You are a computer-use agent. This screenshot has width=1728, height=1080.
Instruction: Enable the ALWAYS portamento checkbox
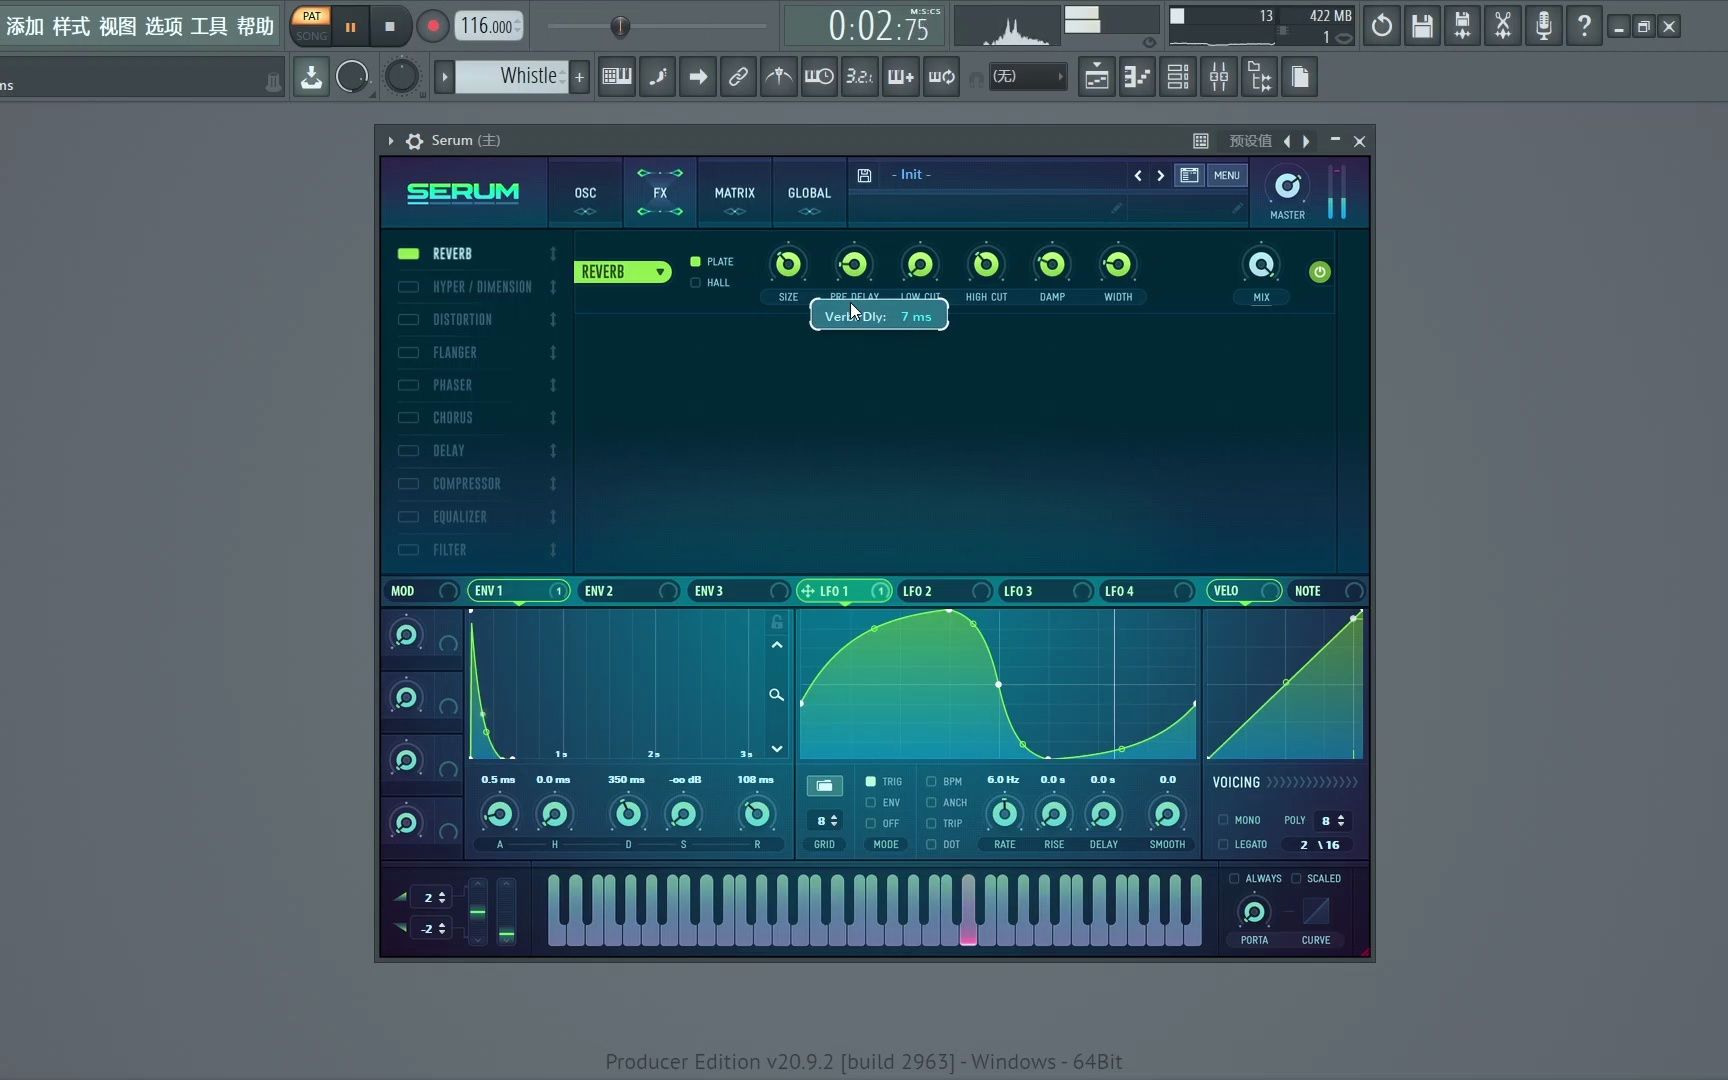point(1234,879)
